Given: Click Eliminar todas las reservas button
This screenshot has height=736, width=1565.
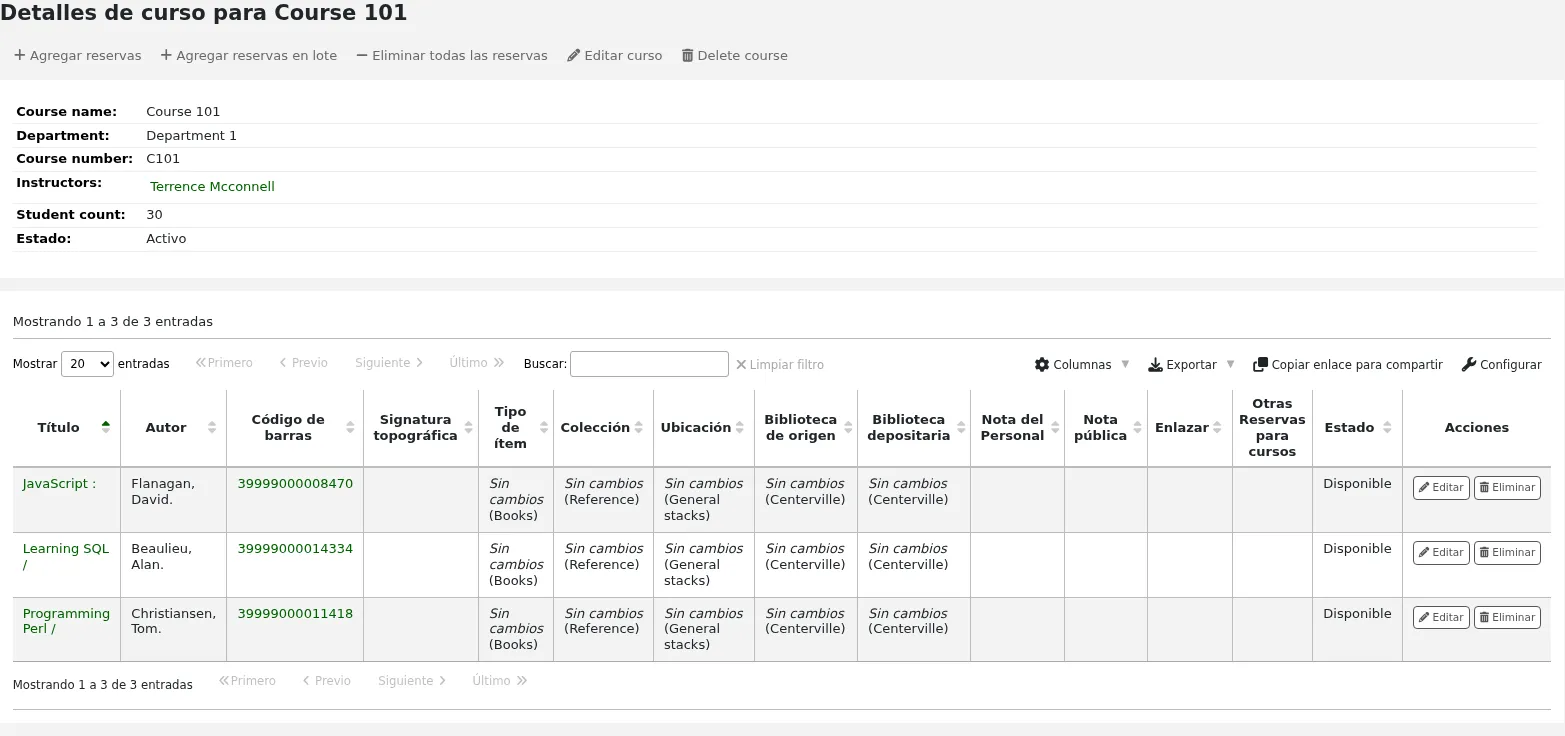Looking at the screenshot, I should point(452,56).
